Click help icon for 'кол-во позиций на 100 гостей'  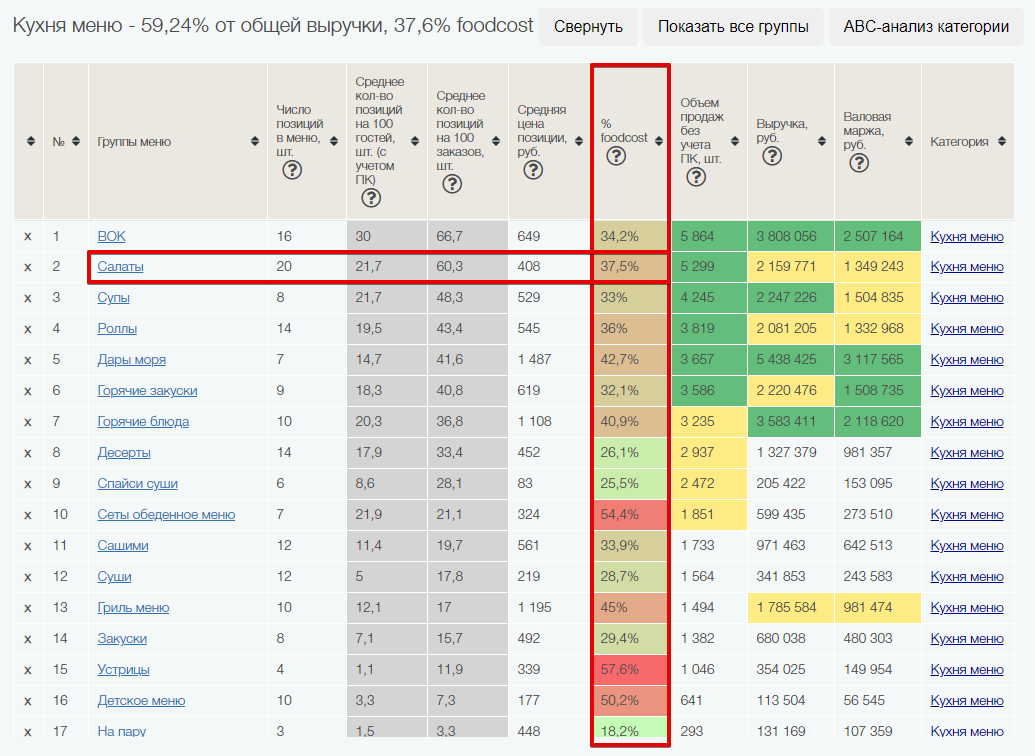coord(371,197)
